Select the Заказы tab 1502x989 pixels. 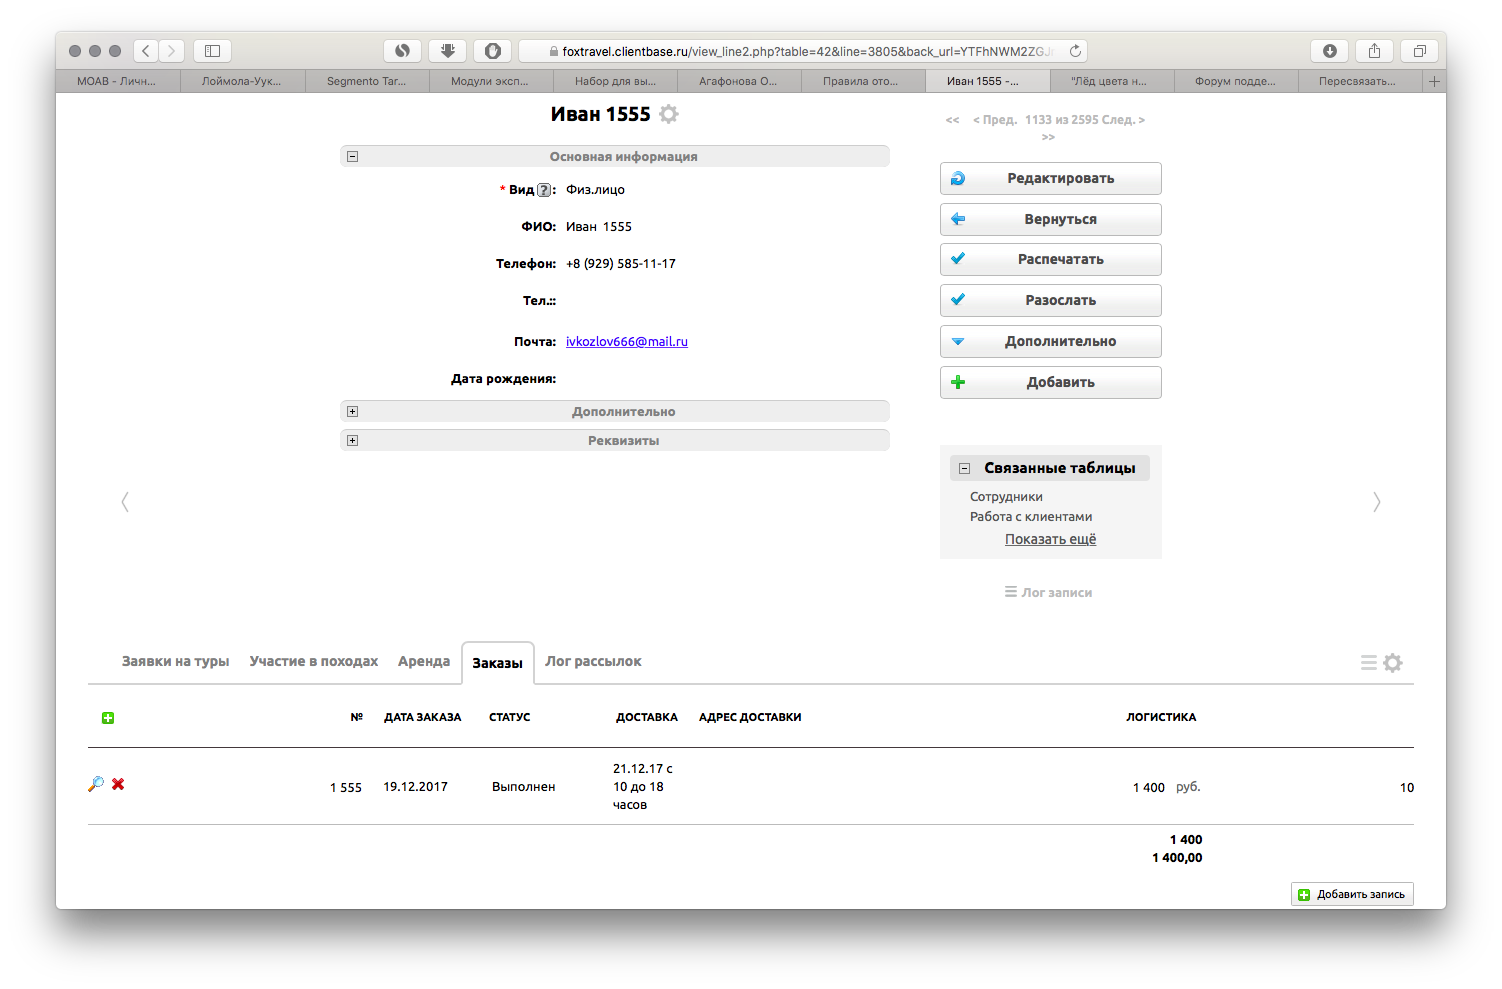click(x=498, y=663)
